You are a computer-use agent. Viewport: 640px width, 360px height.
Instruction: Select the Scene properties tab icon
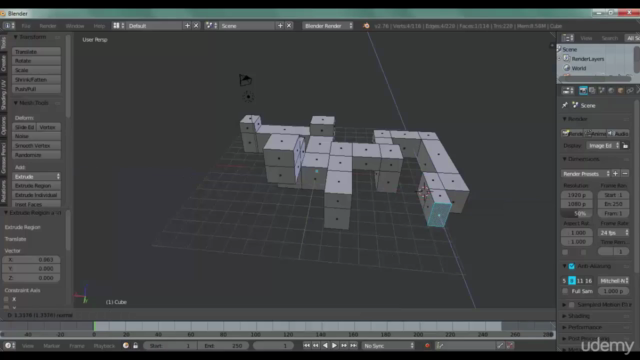(x=602, y=91)
